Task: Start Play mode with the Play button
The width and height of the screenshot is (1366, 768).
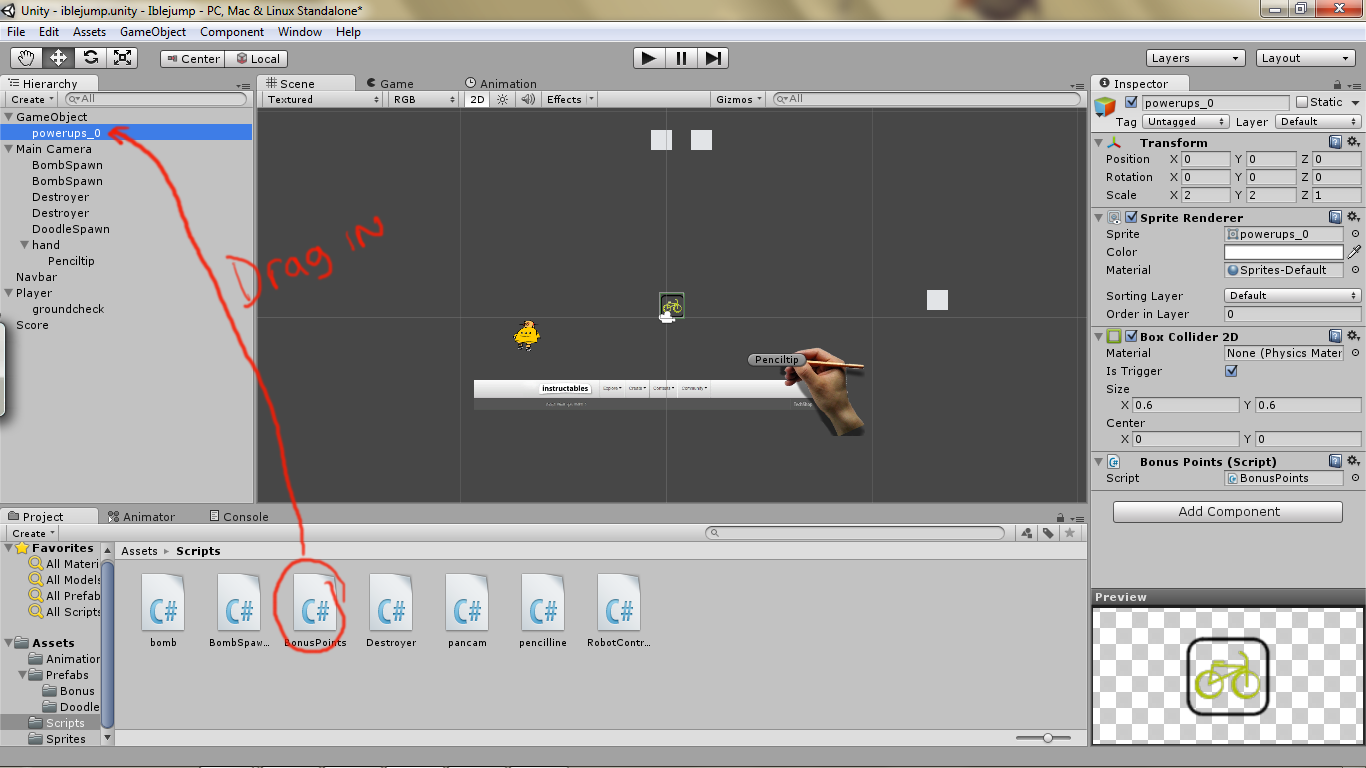Action: [649, 58]
